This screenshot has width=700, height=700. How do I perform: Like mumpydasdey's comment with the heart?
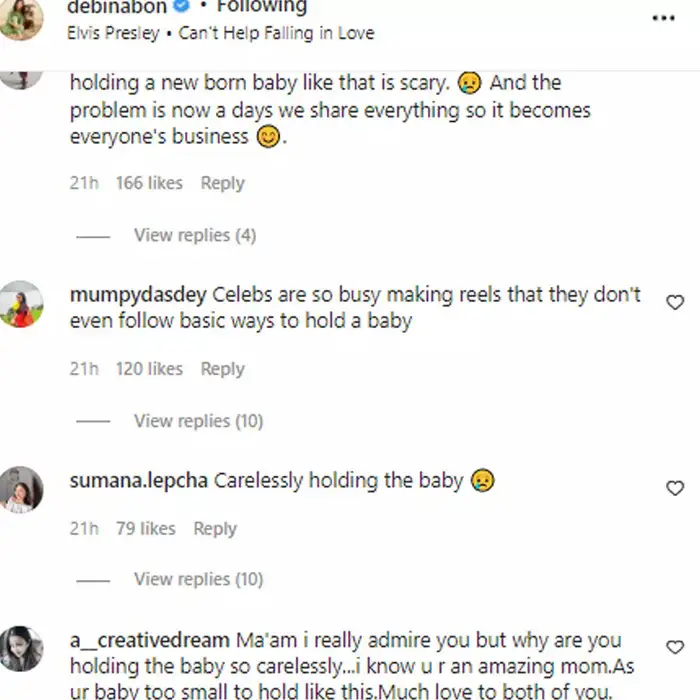click(675, 302)
